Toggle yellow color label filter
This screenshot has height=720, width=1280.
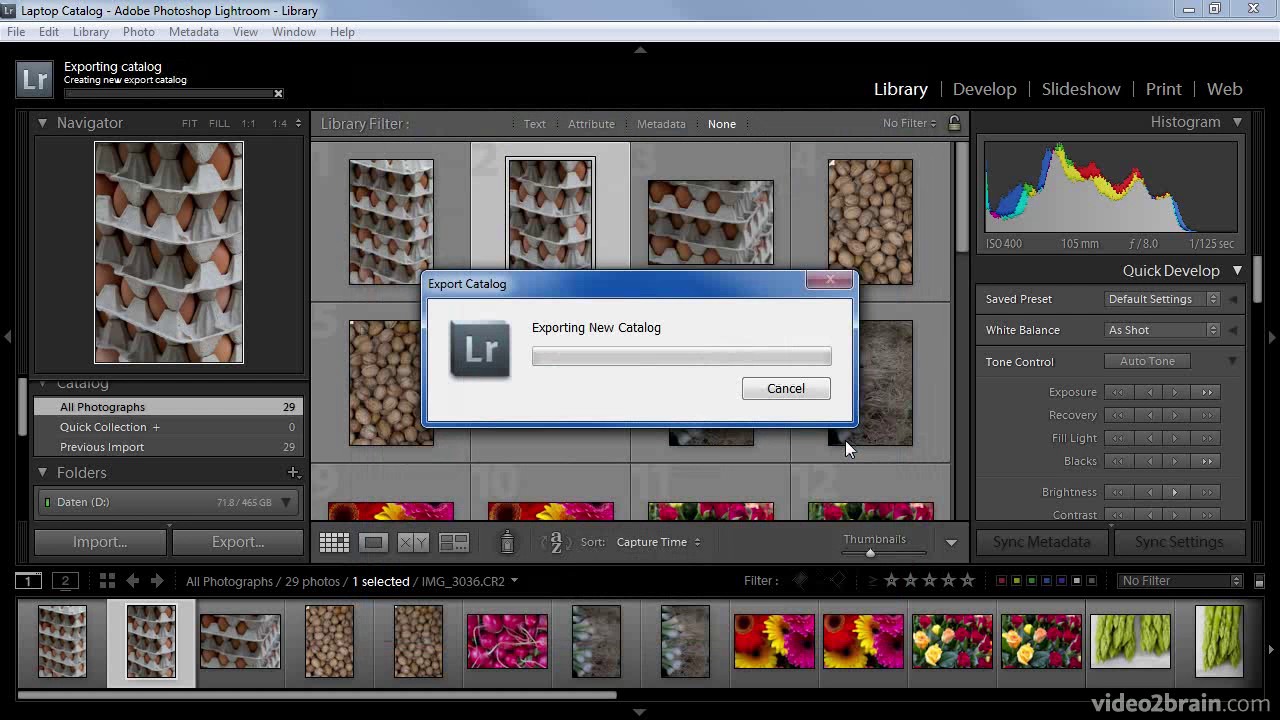click(1017, 581)
